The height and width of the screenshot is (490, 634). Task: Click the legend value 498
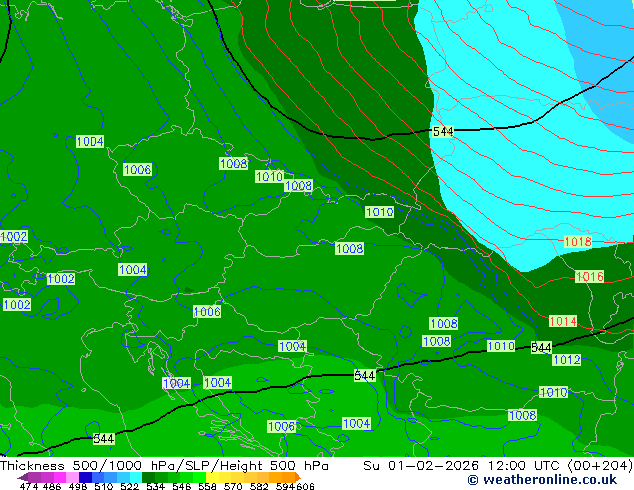78,486
